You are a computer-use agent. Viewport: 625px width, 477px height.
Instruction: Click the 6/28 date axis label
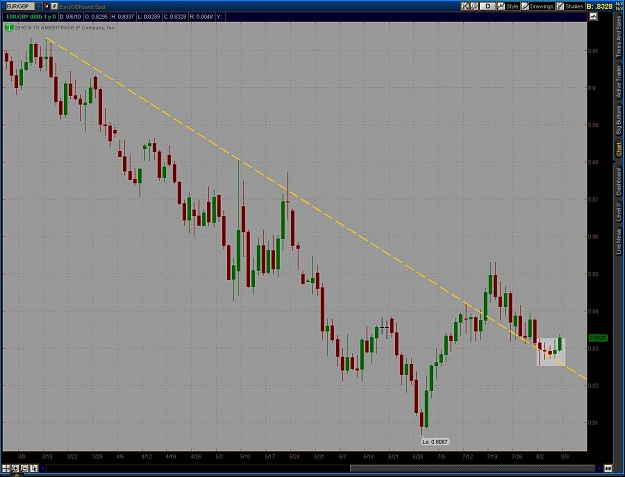[417, 457]
